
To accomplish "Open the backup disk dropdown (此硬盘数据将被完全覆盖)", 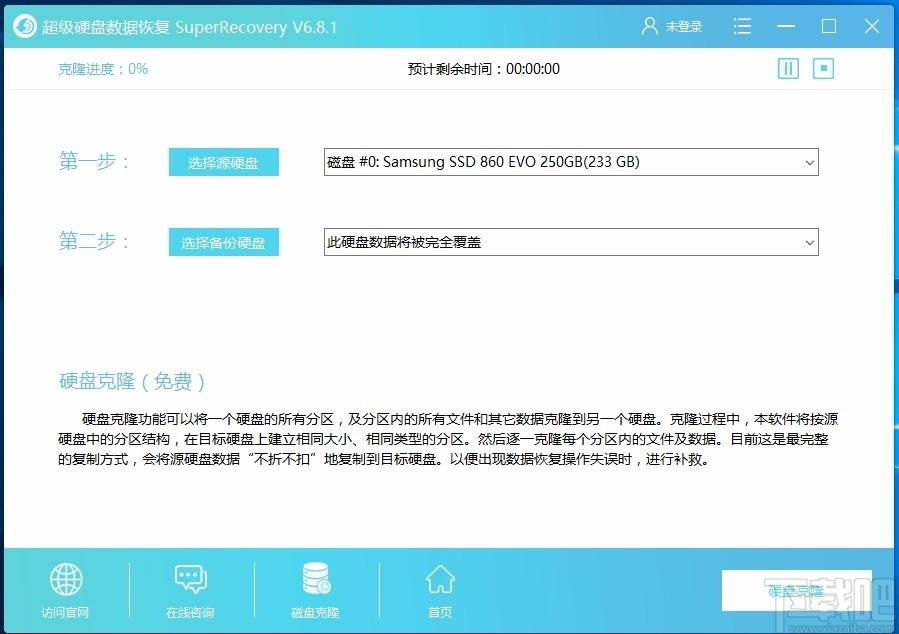I will pyautogui.click(x=571, y=242).
